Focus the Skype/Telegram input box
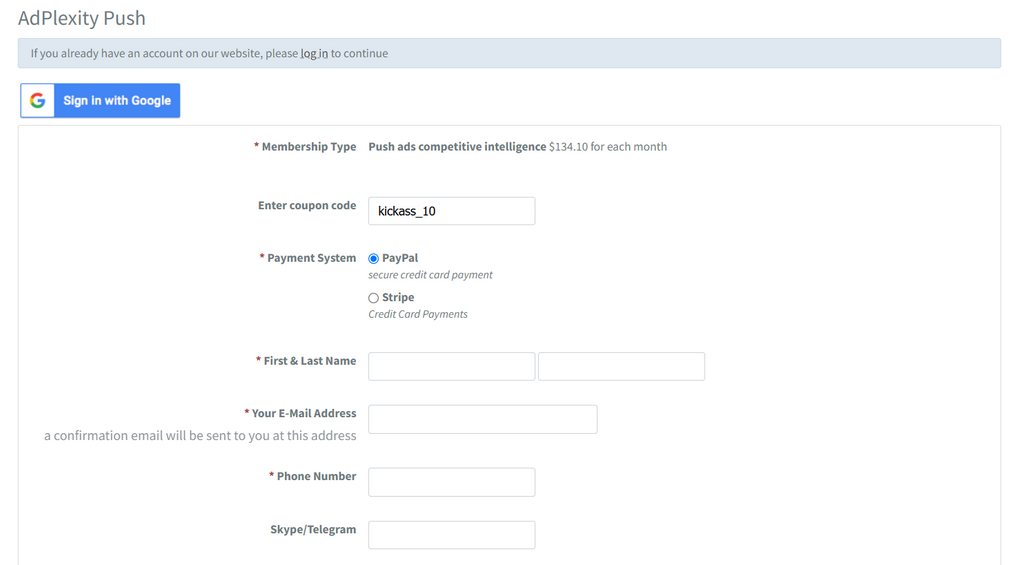Viewport: 1017px width, 565px height. pyautogui.click(x=451, y=535)
